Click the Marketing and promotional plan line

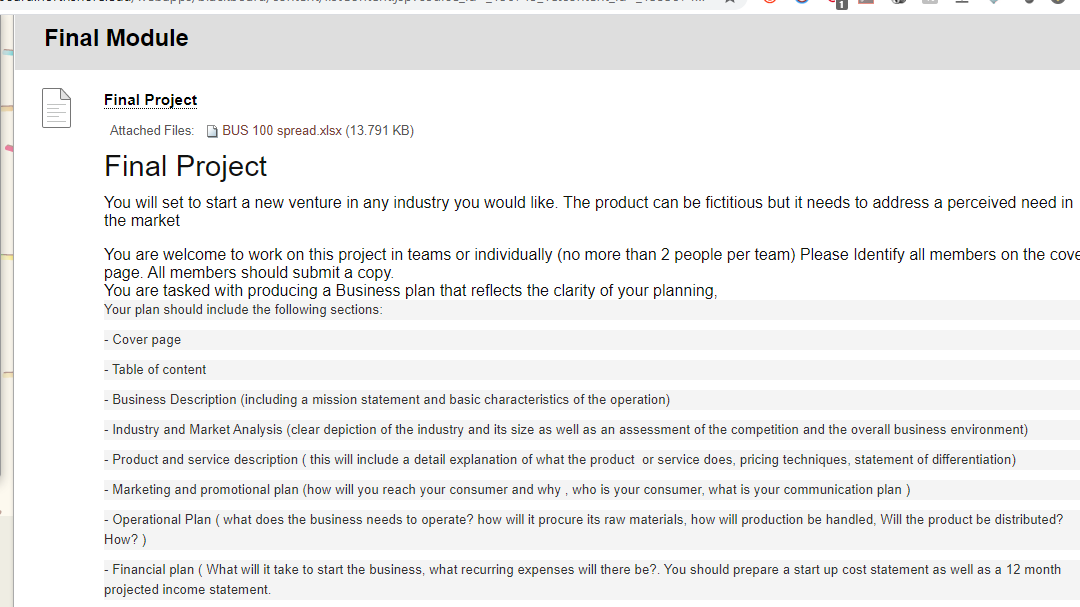click(x=506, y=490)
